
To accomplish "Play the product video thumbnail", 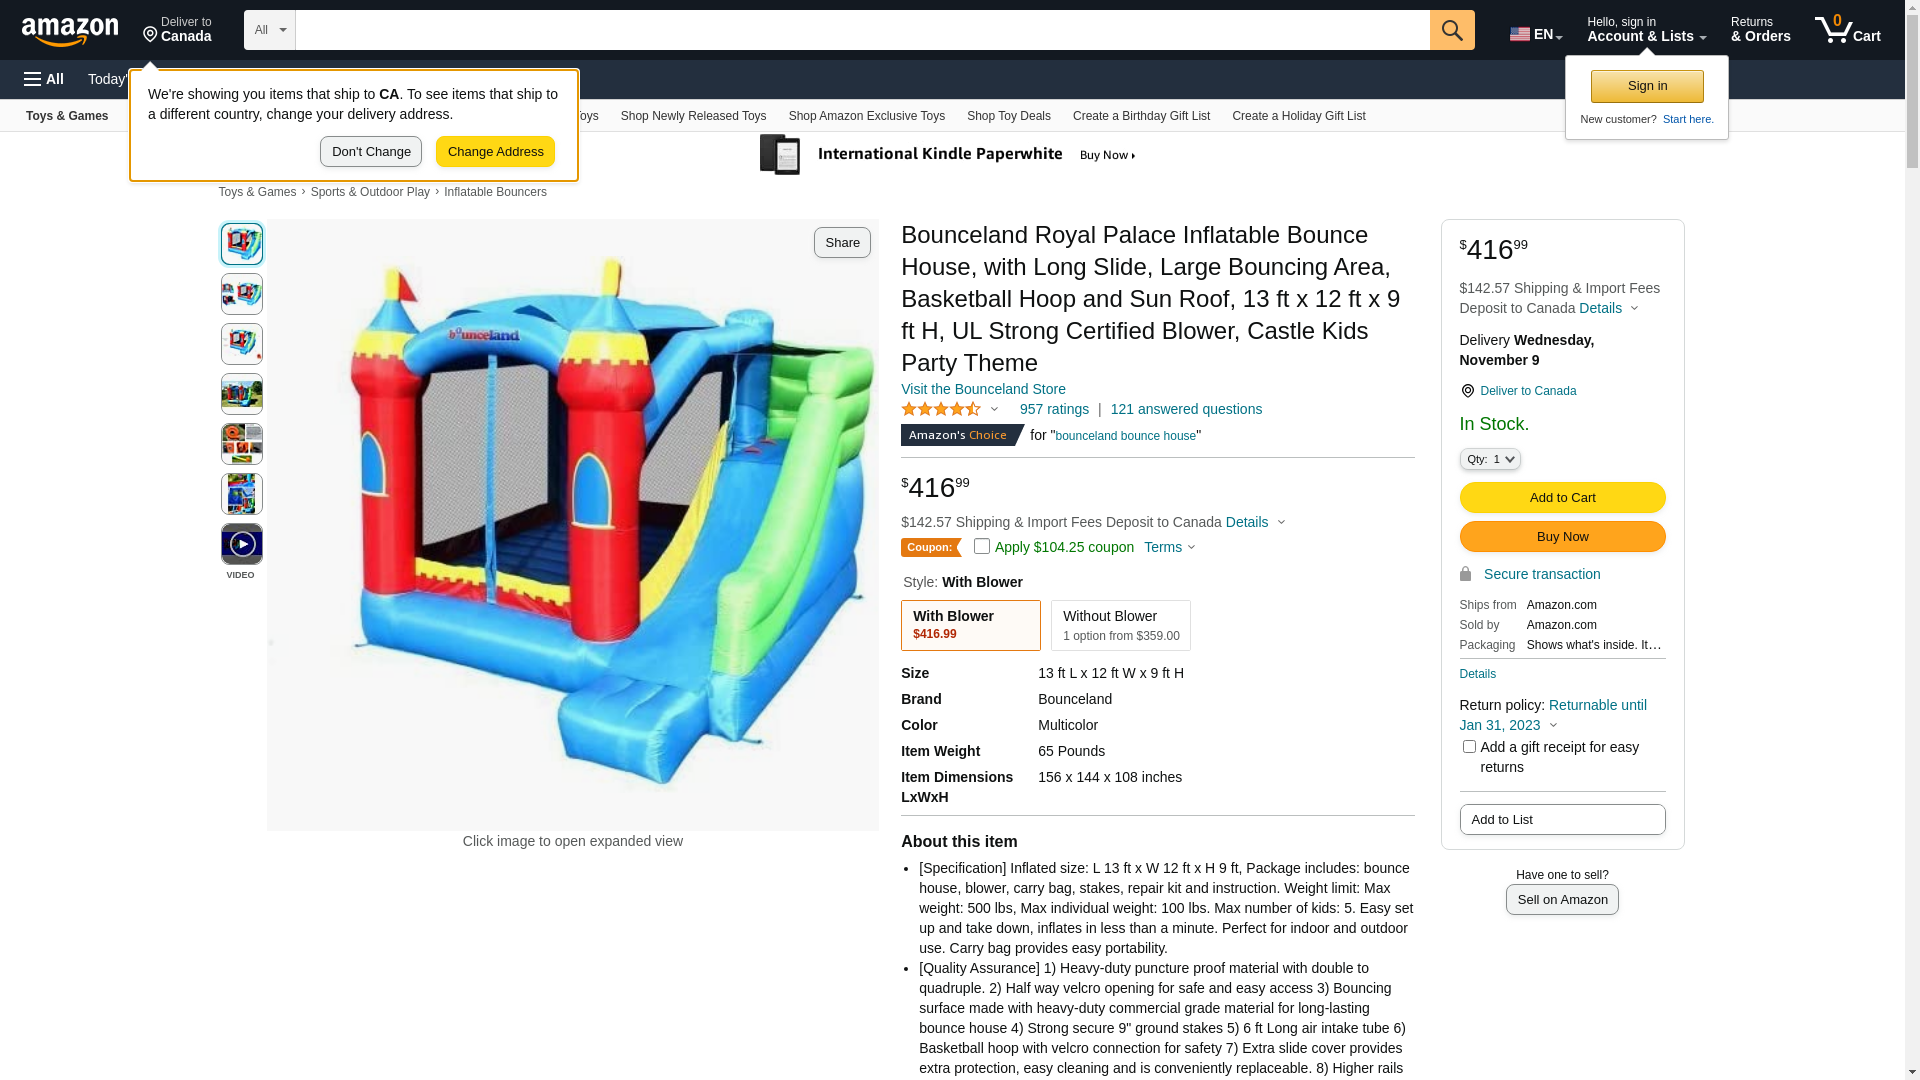I will pyautogui.click(x=242, y=544).
